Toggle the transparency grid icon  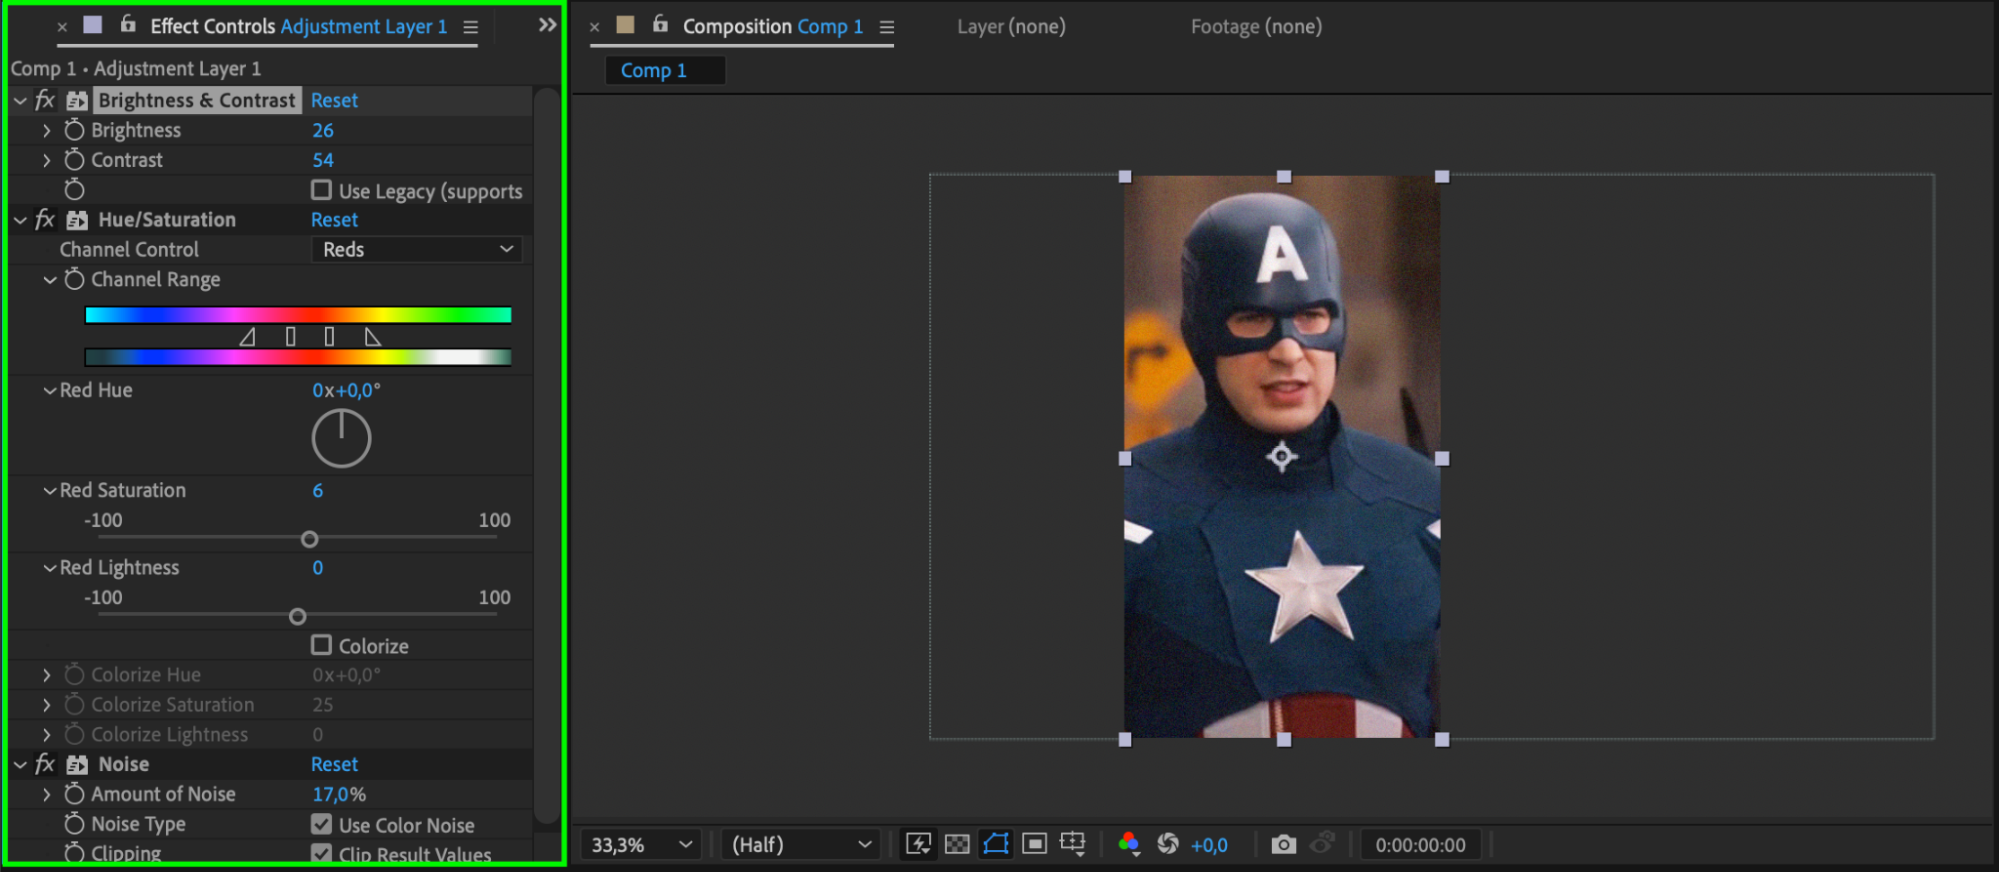point(957,845)
